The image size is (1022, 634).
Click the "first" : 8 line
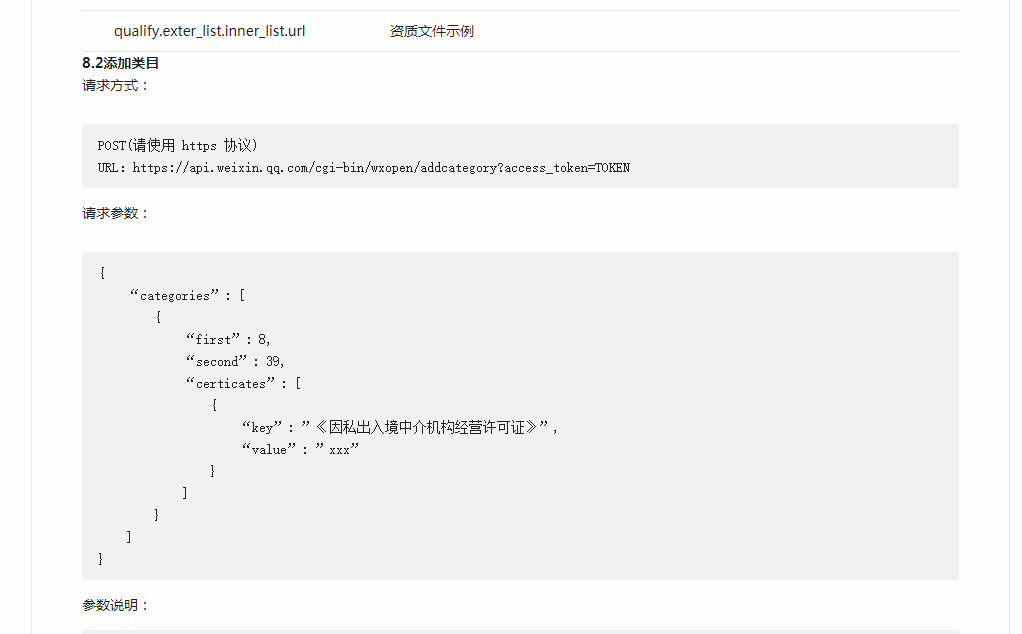(x=228, y=340)
